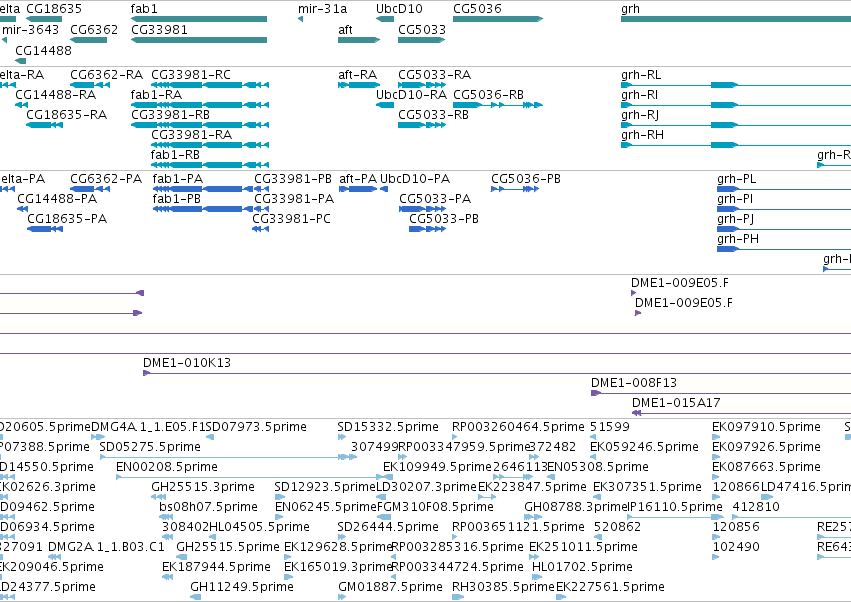The height and width of the screenshot is (602, 851).
Task: Select transcript grh-RH
Action: click(x=736, y=145)
